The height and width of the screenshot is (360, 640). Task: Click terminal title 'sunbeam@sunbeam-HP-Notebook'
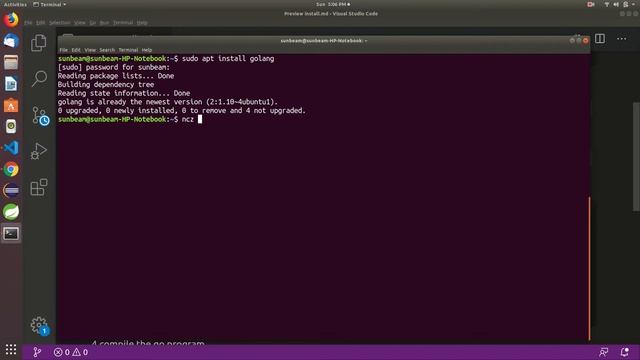click(x=324, y=40)
